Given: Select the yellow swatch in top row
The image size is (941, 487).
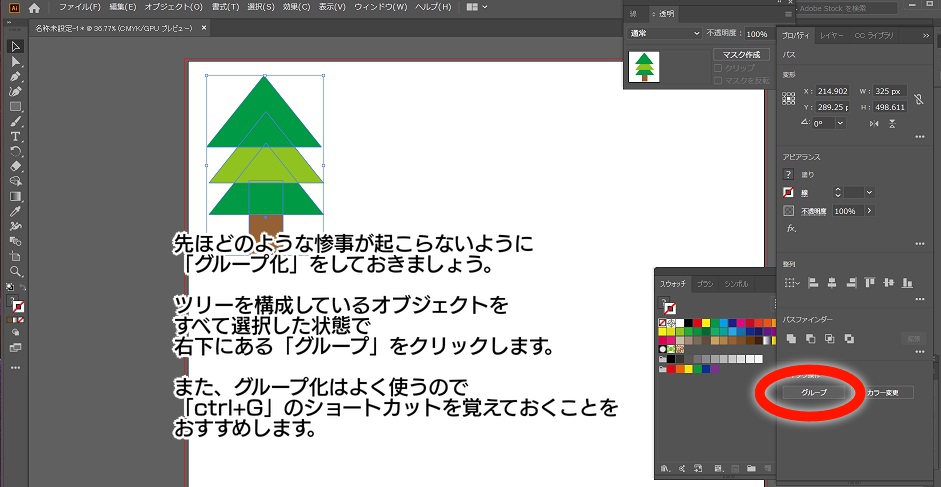Looking at the screenshot, I should pos(706,322).
